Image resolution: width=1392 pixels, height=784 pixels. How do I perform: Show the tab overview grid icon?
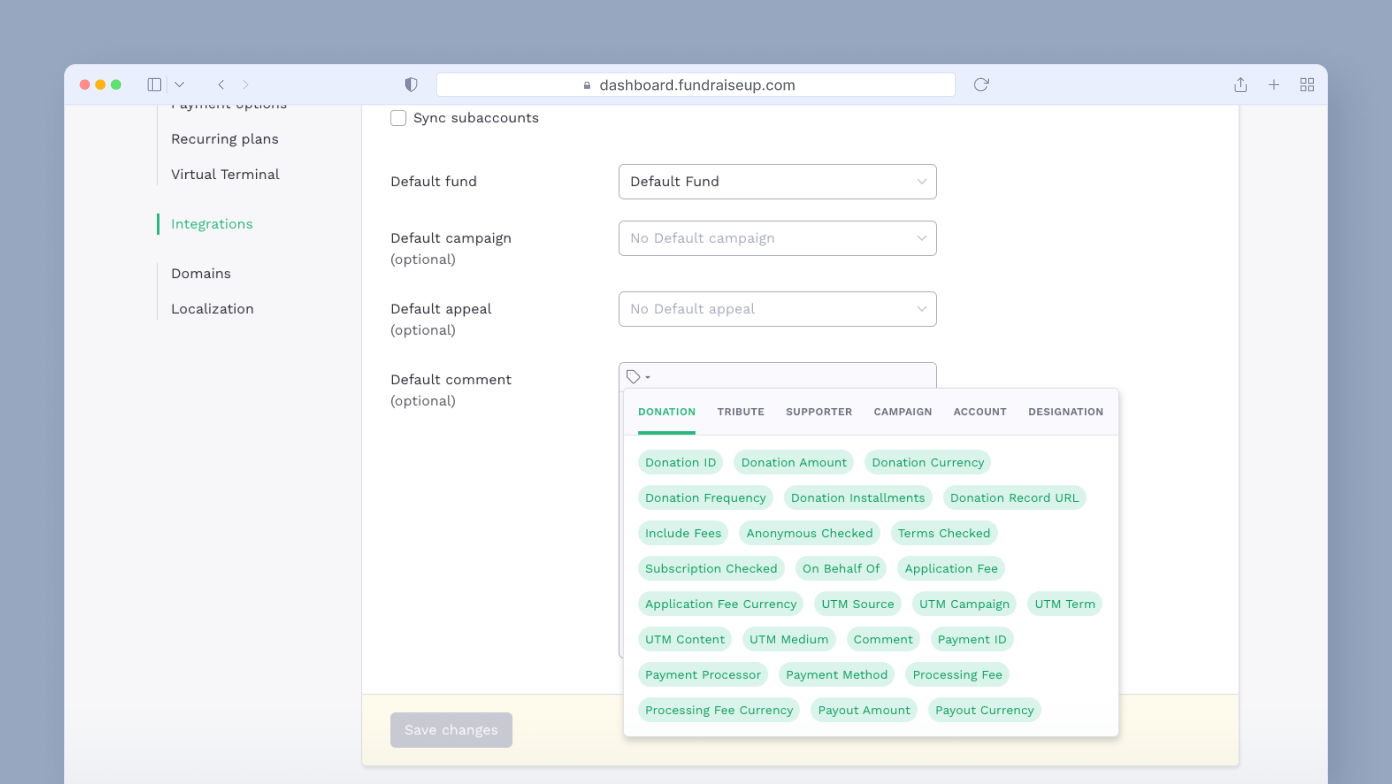tap(1307, 85)
